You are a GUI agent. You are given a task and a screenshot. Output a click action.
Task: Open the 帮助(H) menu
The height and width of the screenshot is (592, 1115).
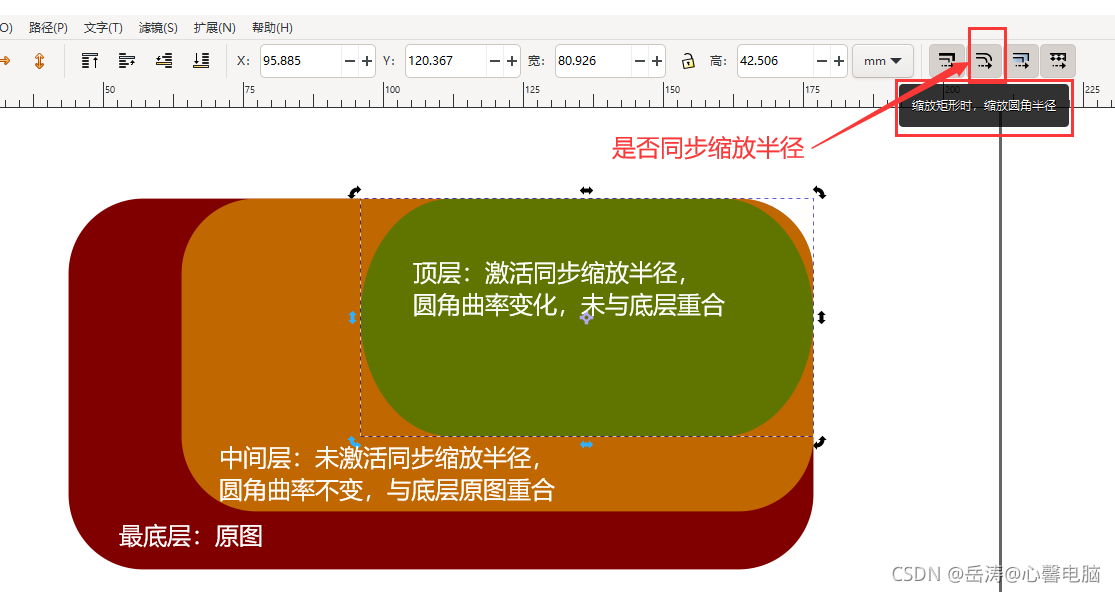point(272,28)
